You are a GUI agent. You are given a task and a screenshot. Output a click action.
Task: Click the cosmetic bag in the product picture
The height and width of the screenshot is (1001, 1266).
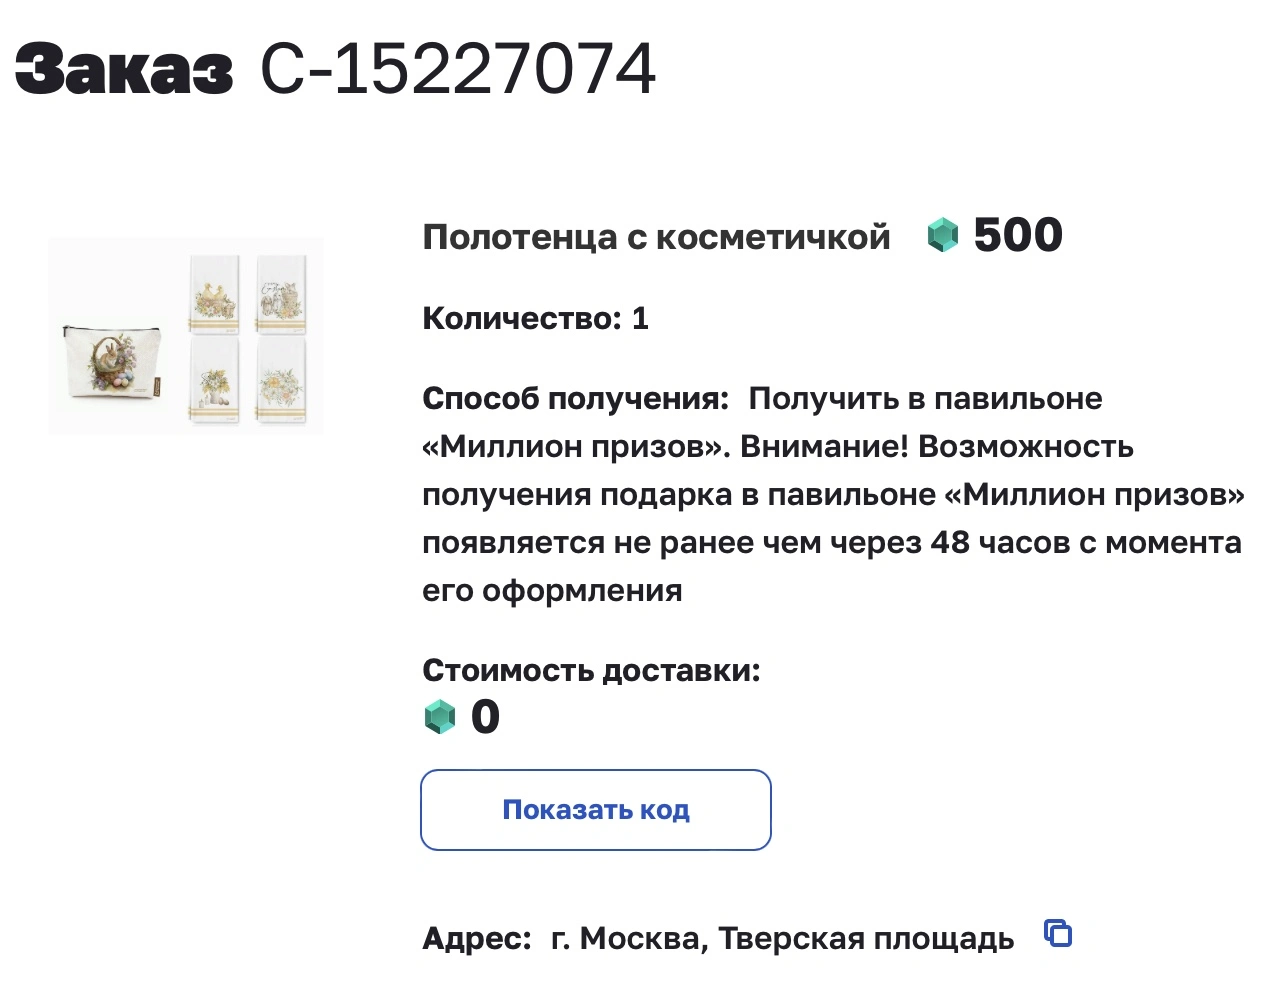point(108,364)
